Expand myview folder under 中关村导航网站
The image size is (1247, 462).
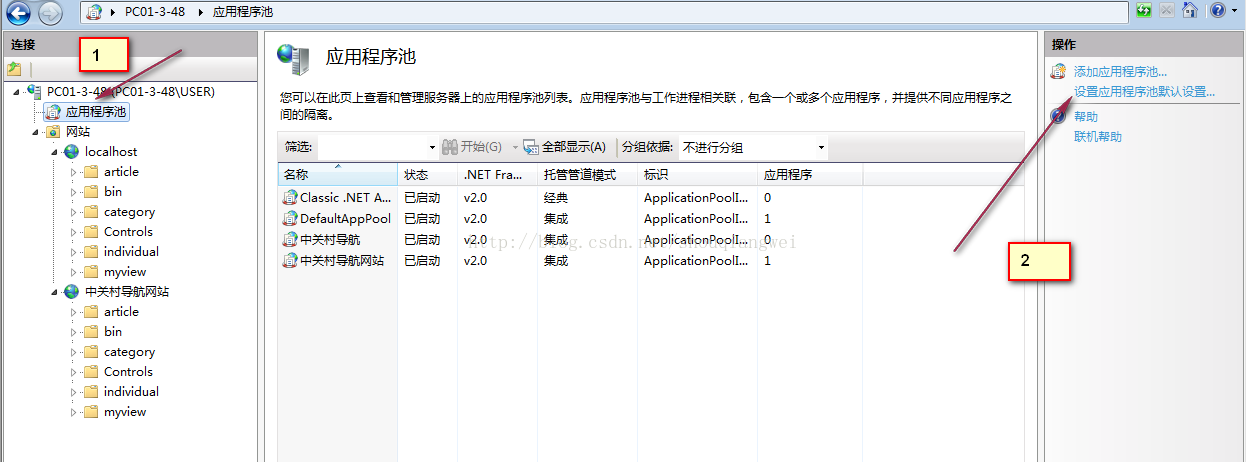(73, 412)
